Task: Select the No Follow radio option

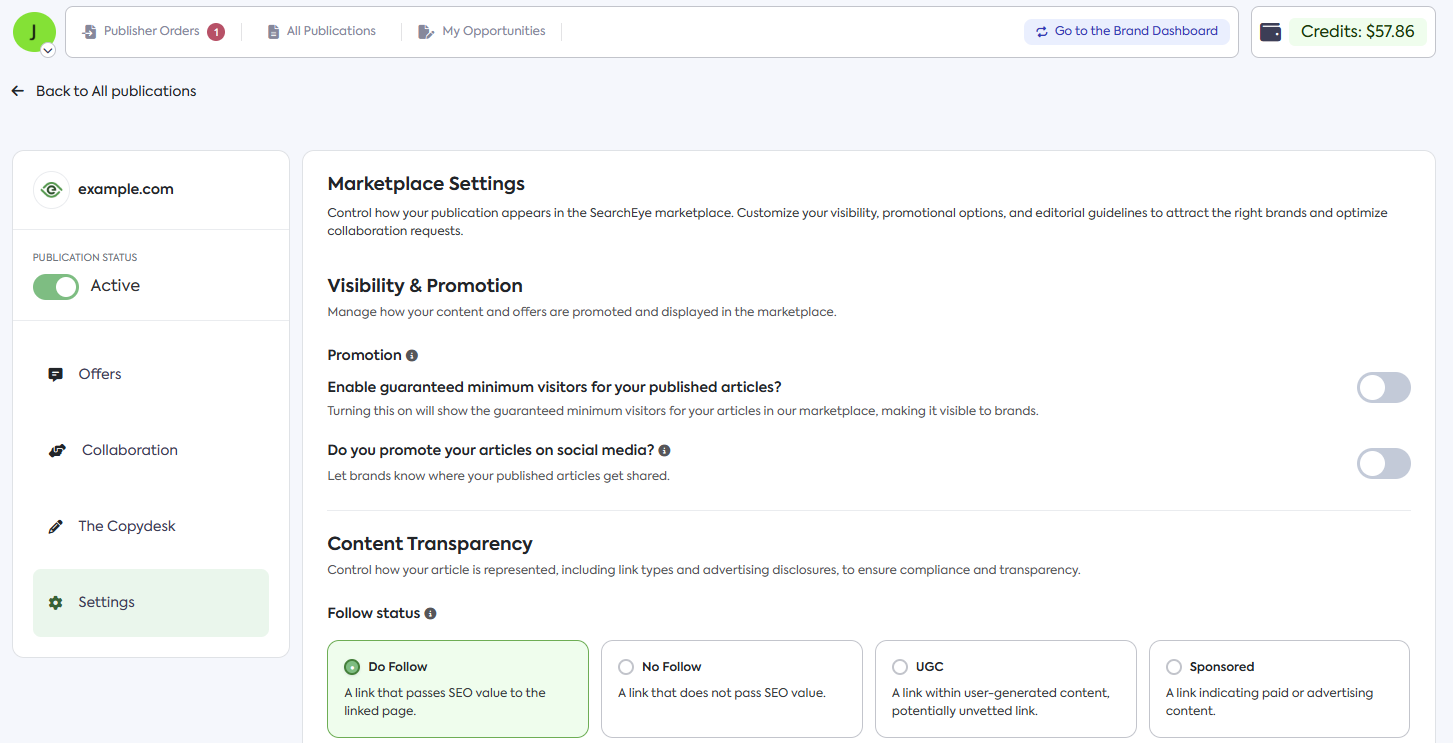Action: 626,667
